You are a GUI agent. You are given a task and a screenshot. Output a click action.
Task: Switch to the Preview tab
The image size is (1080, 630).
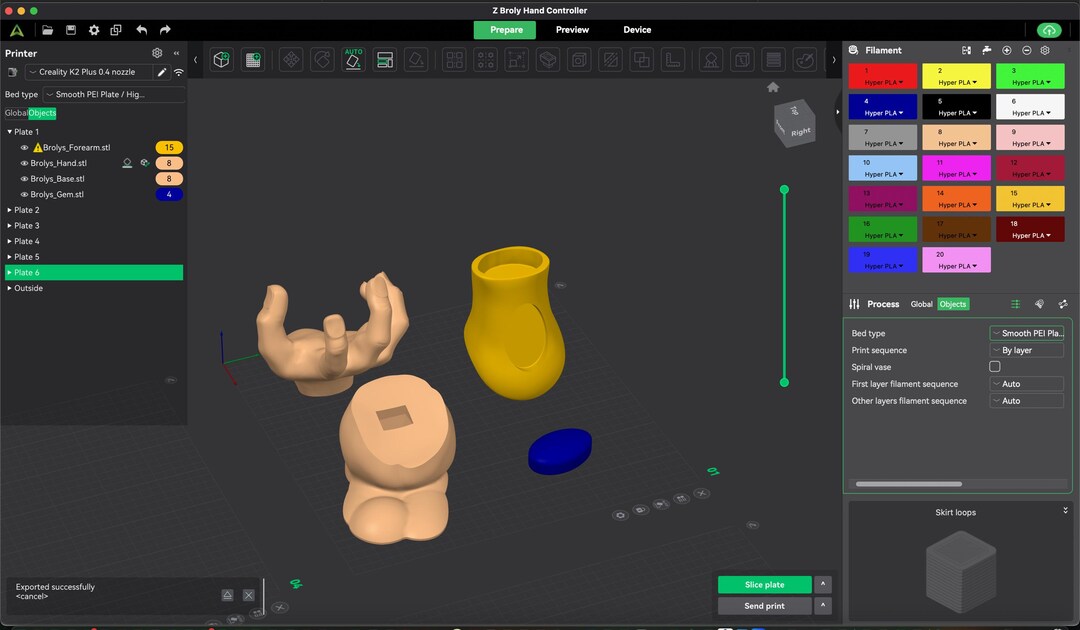[x=572, y=30]
